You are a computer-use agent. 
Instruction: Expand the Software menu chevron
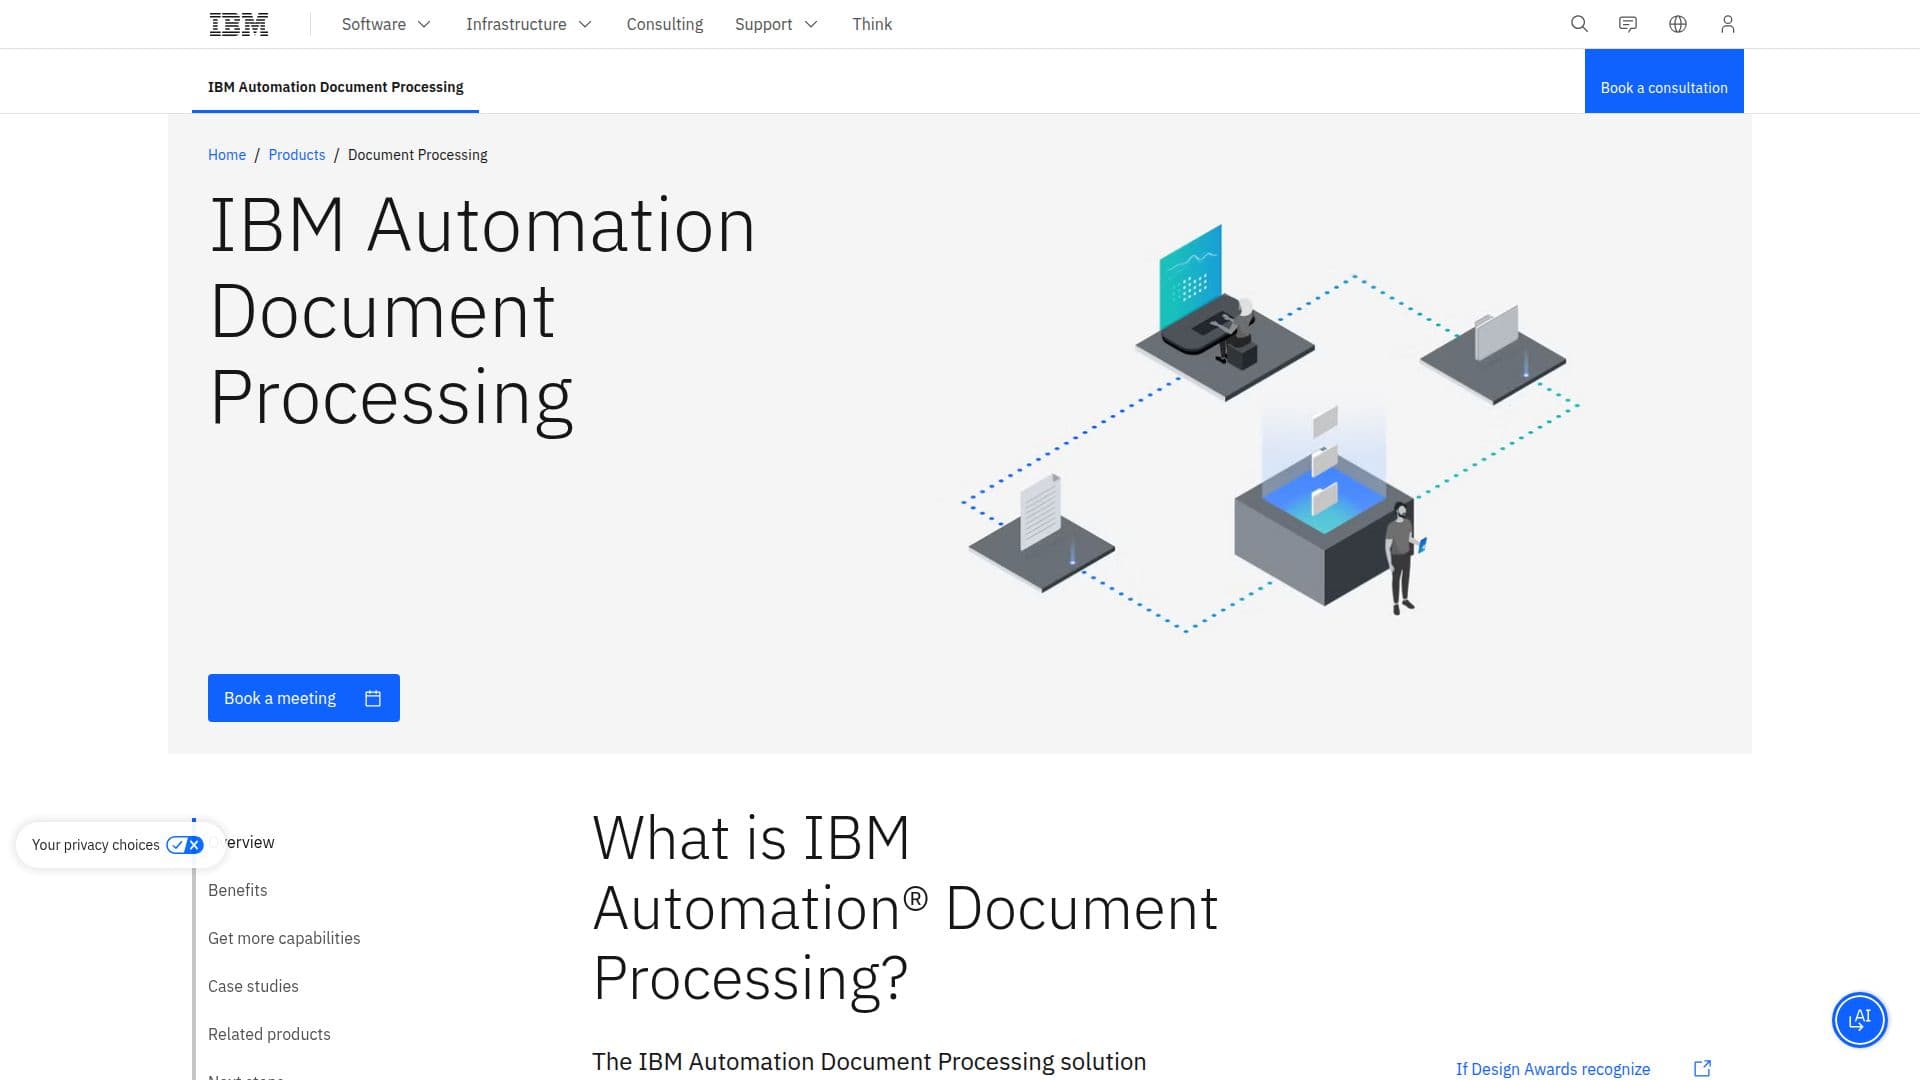(424, 24)
